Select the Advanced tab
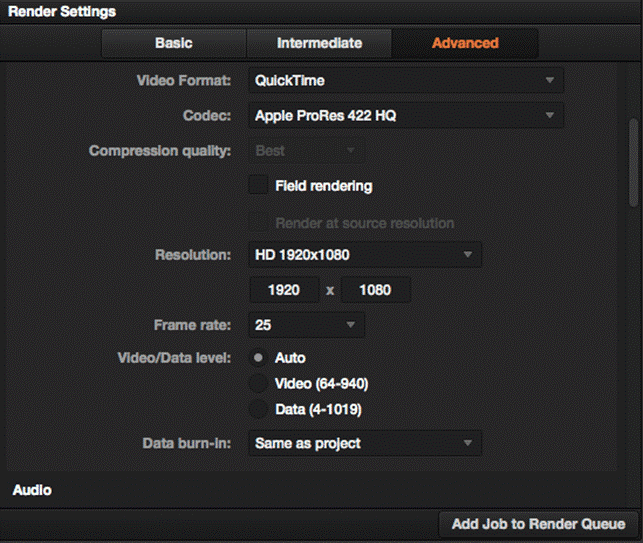The image size is (643, 543). click(x=465, y=43)
